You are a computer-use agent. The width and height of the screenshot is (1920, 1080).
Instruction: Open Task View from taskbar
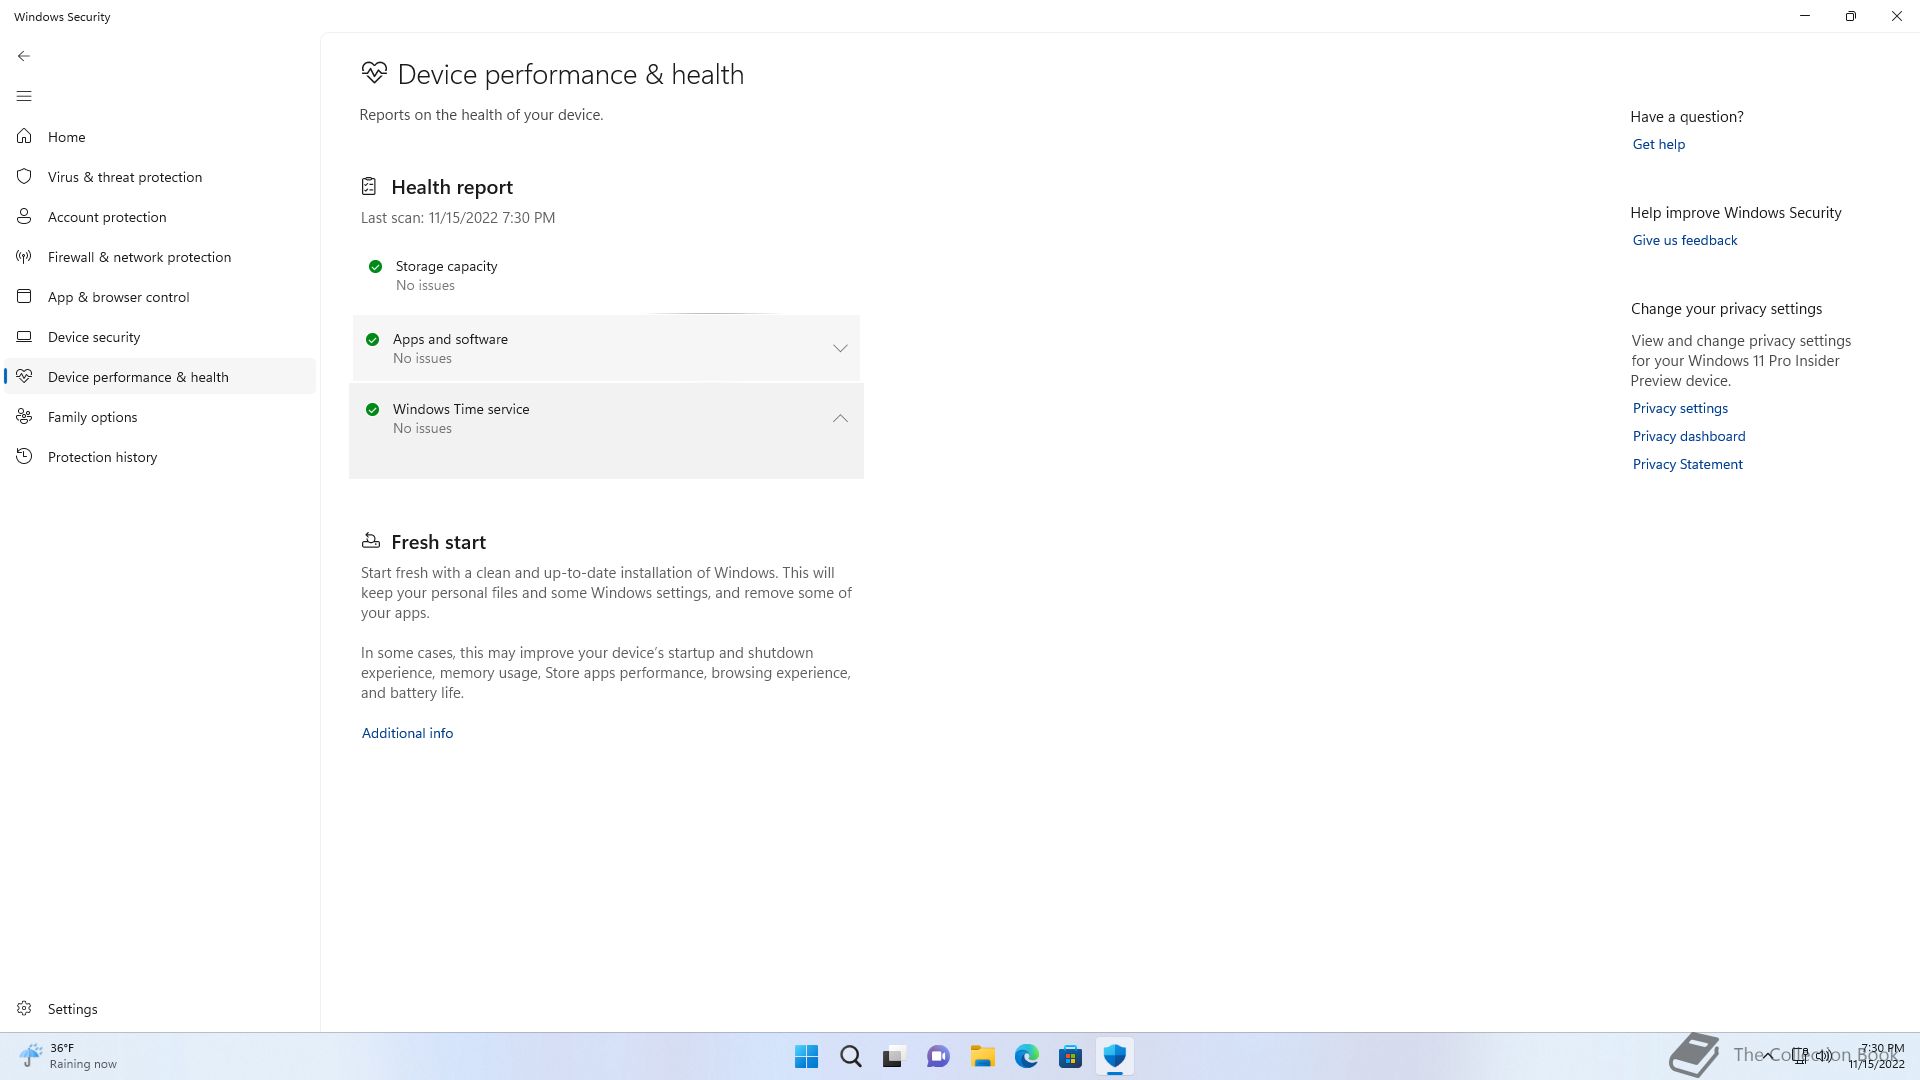(x=893, y=1056)
